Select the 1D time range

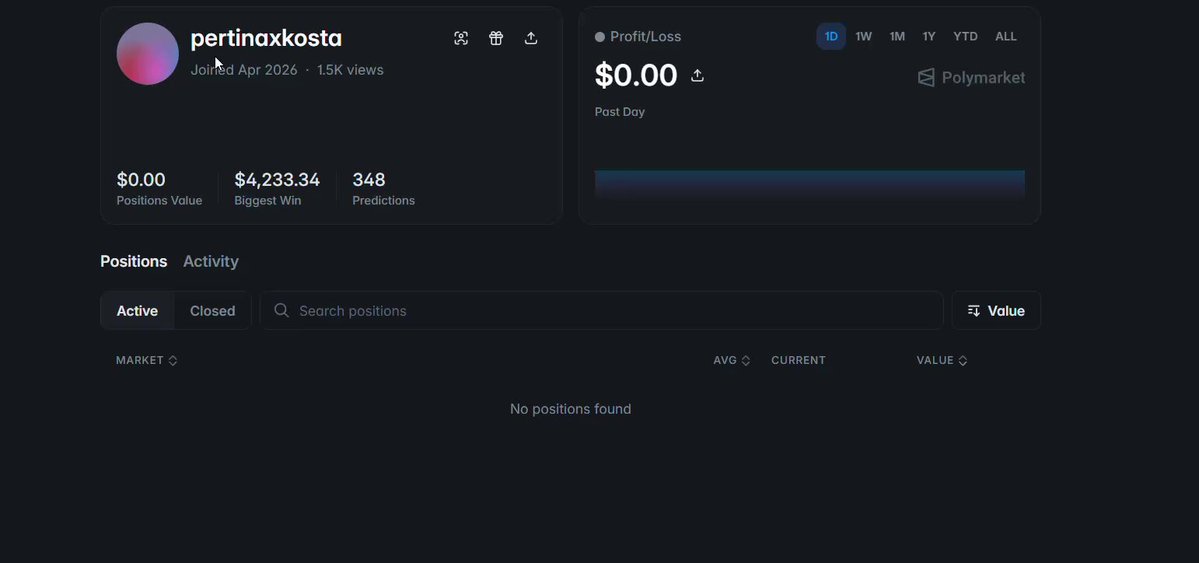tap(831, 37)
